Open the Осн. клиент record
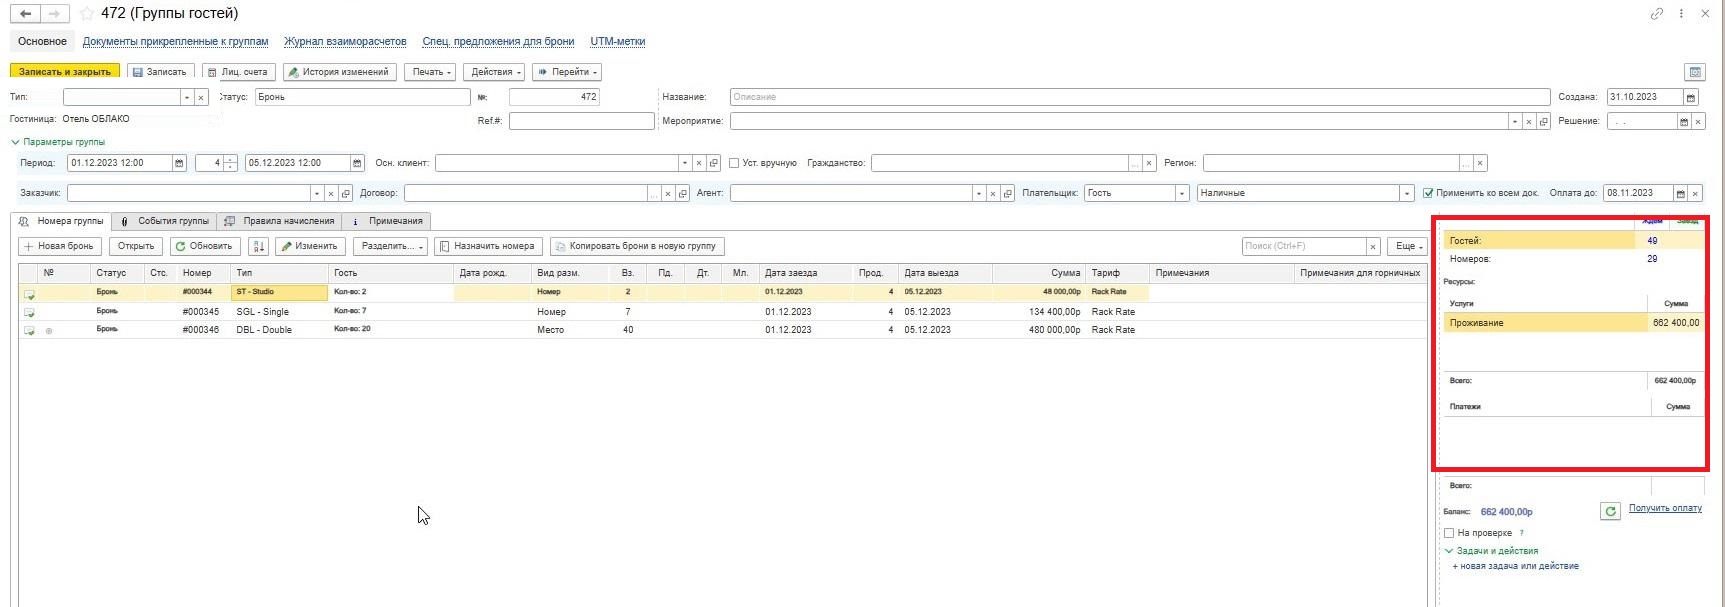 714,163
